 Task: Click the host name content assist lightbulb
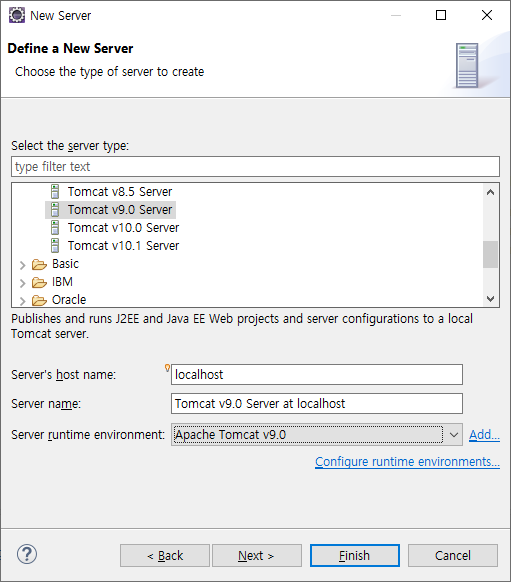(x=167, y=368)
